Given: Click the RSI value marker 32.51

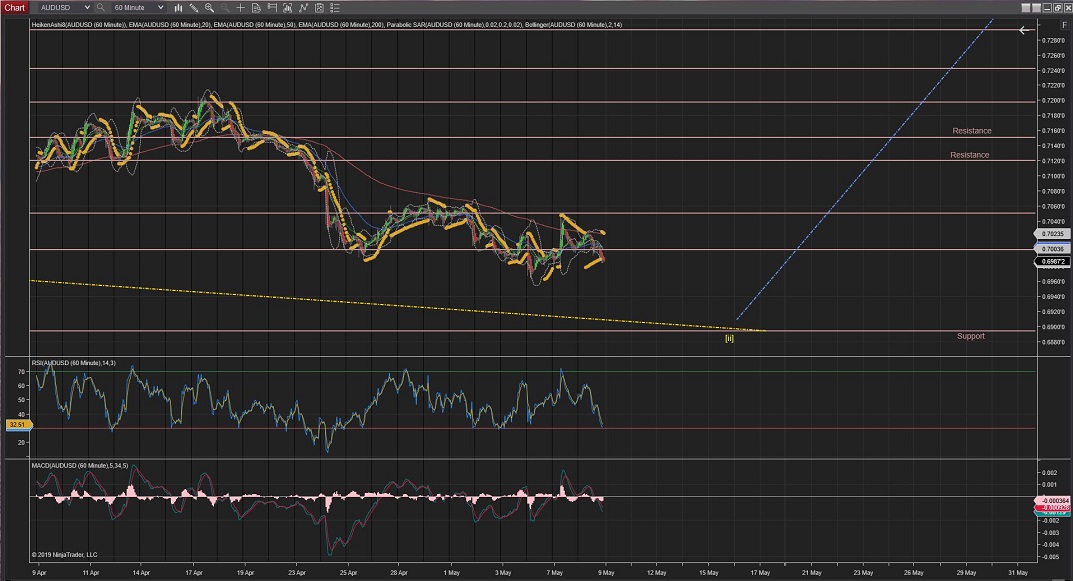Looking at the screenshot, I should tap(16, 425).
